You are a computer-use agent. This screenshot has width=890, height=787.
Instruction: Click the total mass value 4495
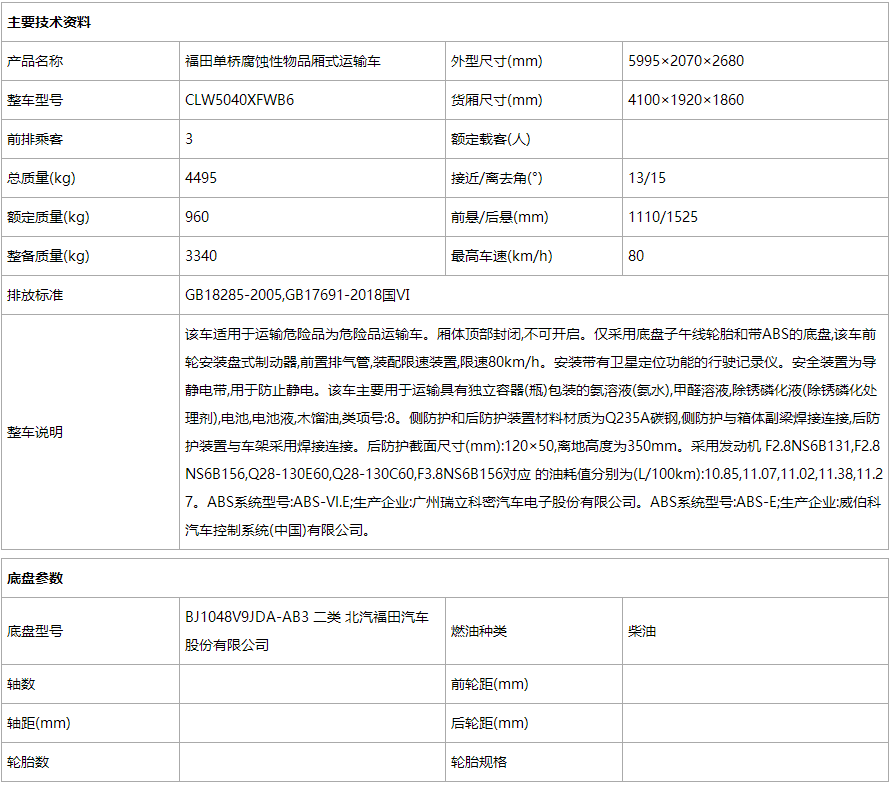point(201,178)
